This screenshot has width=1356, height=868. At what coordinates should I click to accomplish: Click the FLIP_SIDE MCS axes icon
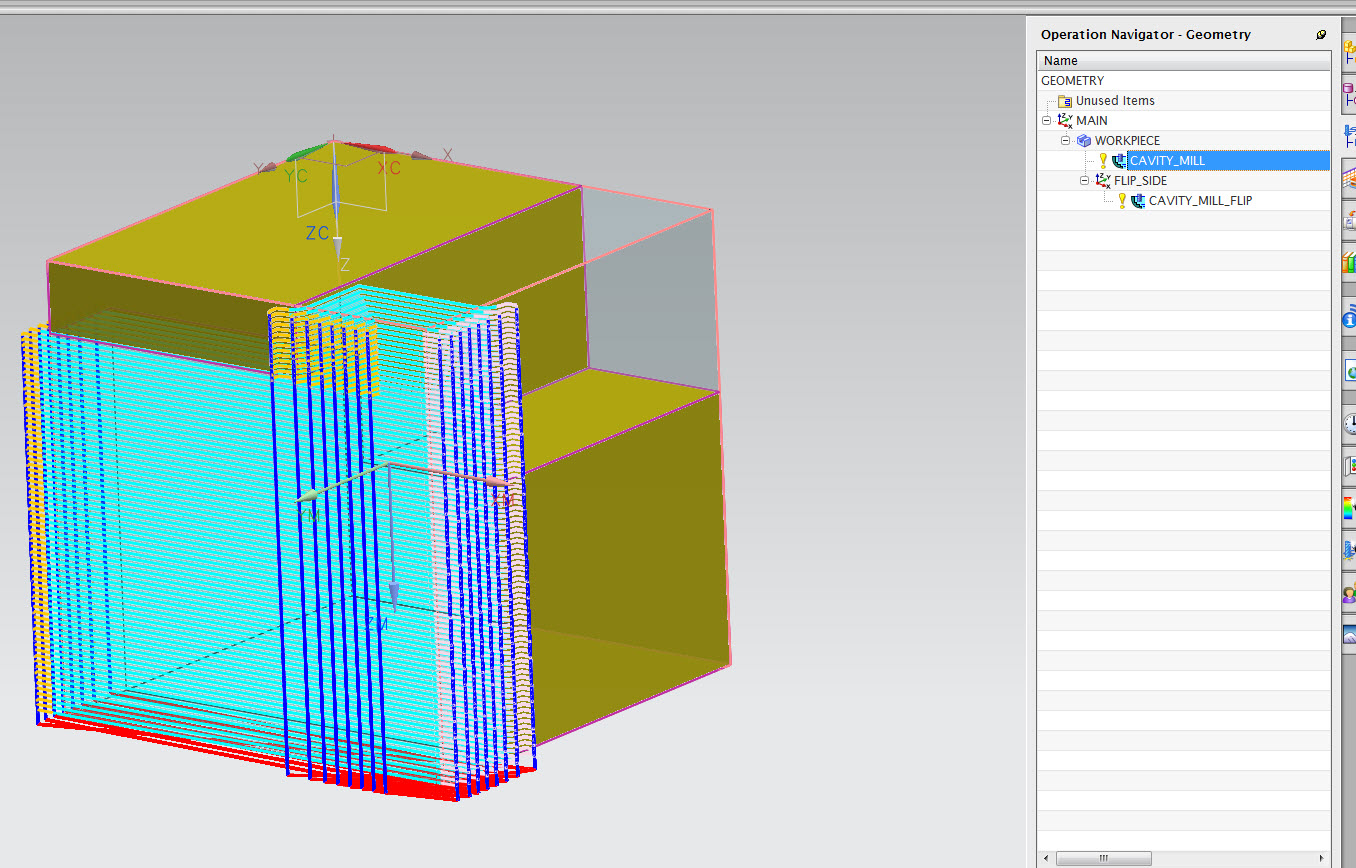(1103, 181)
